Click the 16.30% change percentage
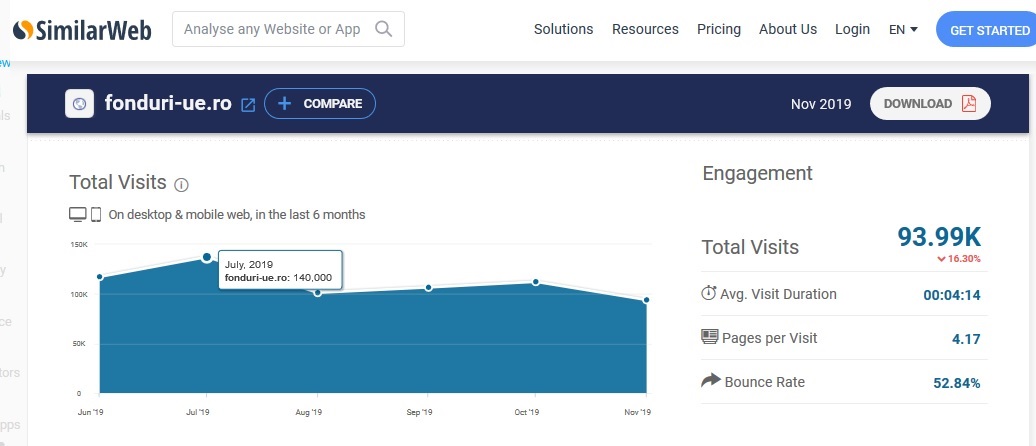 click(x=964, y=259)
